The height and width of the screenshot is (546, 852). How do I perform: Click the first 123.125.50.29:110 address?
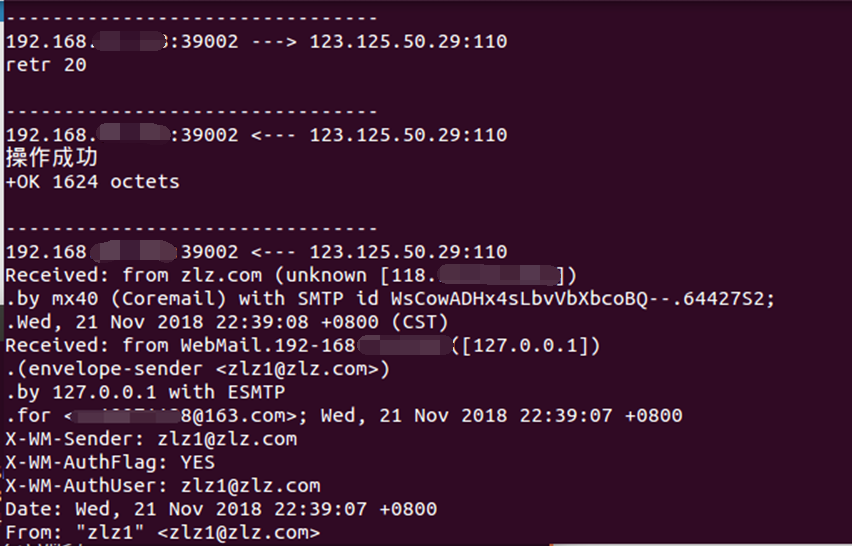[408, 41]
